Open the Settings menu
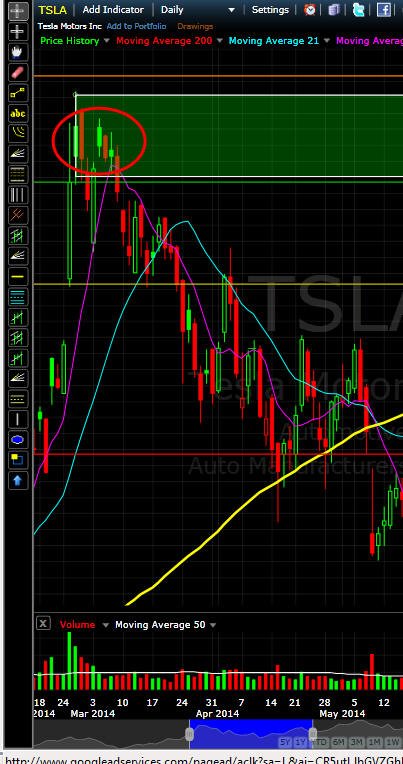This screenshot has width=403, height=764. click(270, 10)
